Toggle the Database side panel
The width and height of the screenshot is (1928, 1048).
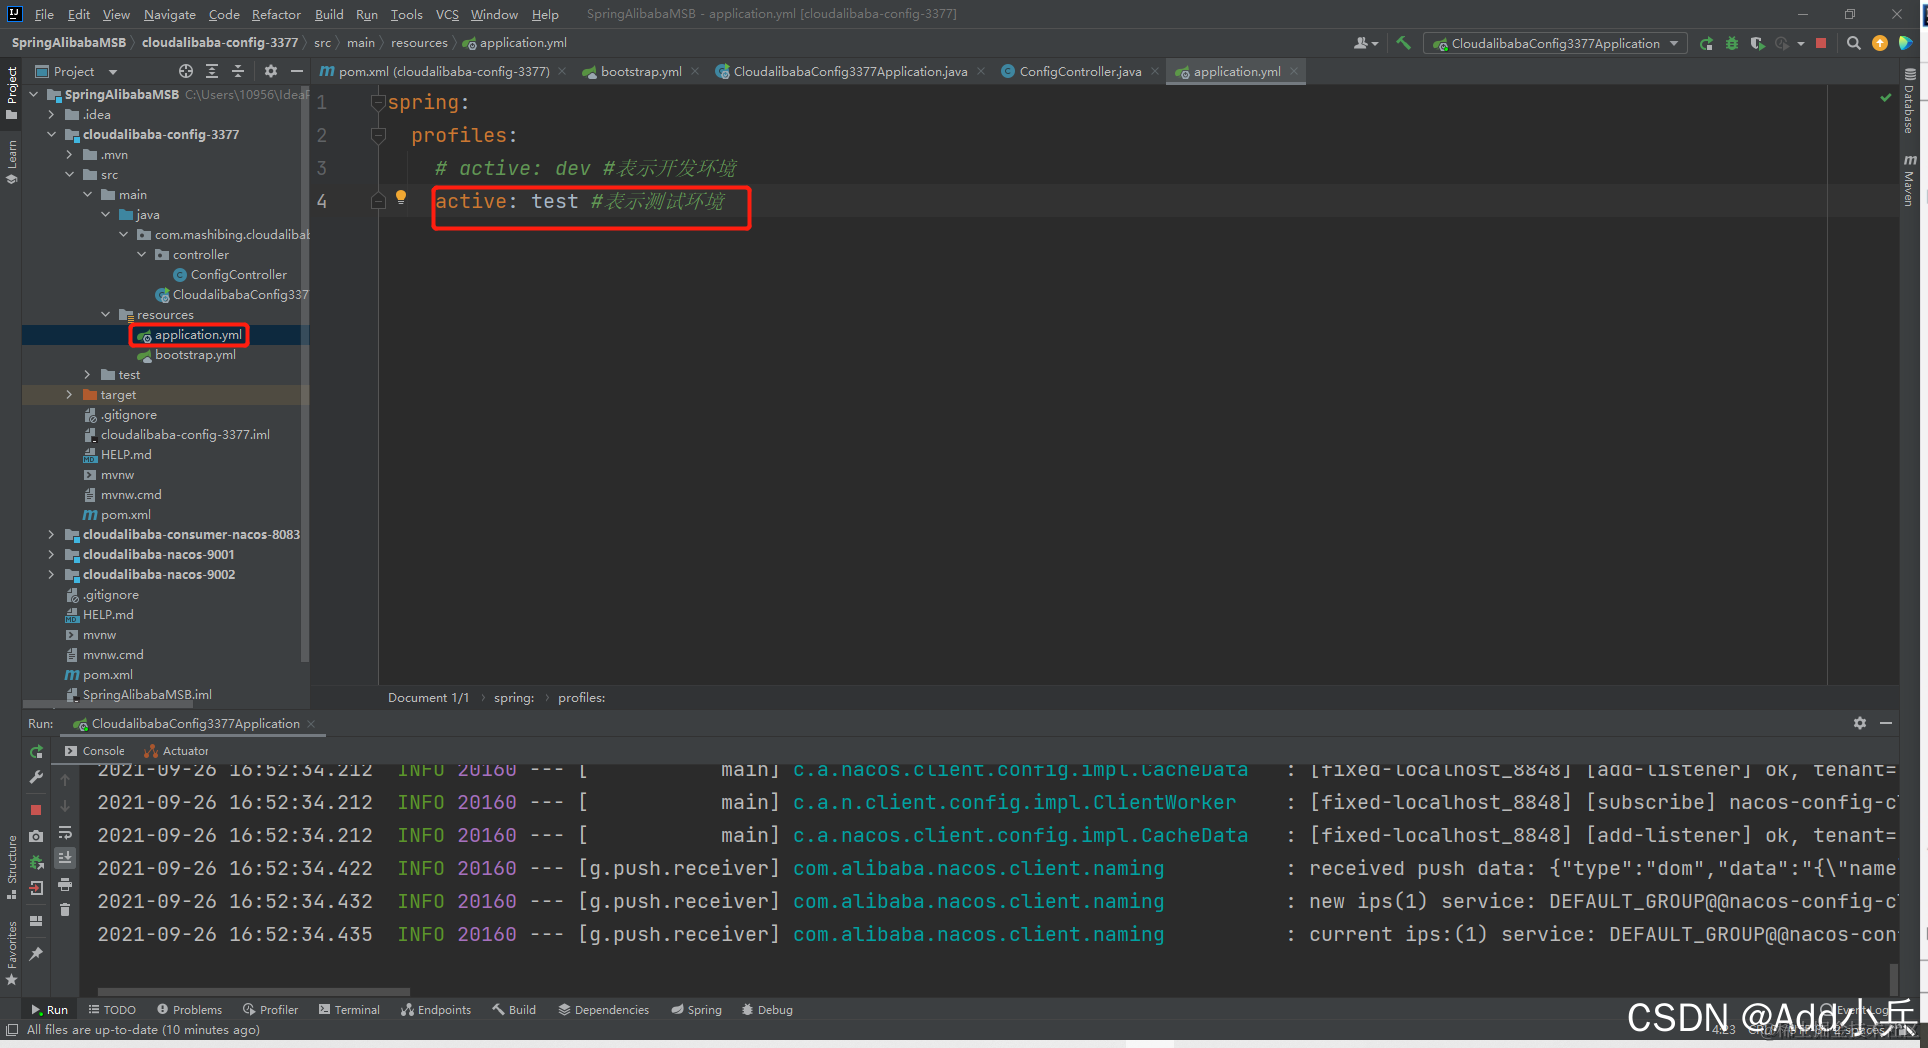click(1909, 101)
